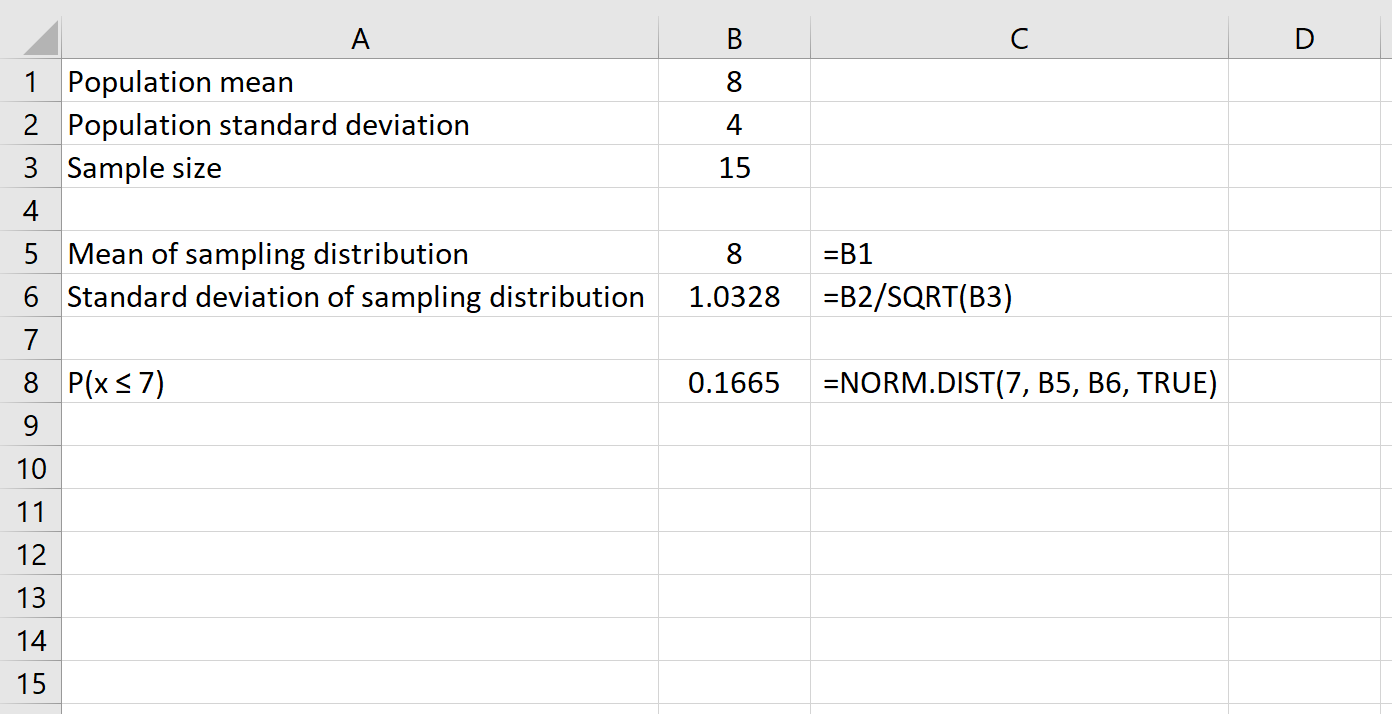The image size is (1392, 714).
Task: Select column header B
Action: pos(733,38)
